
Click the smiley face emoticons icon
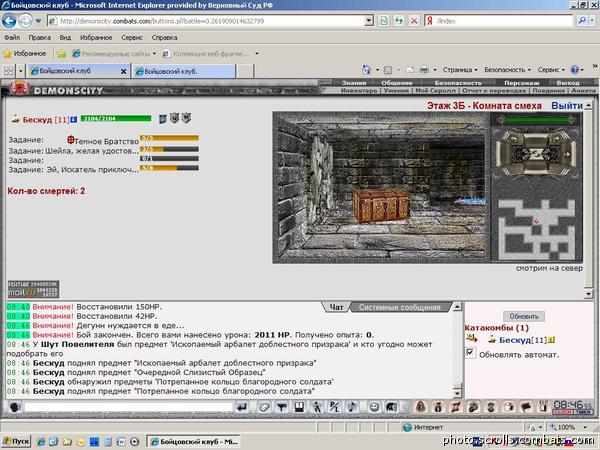[x=374, y=407]
